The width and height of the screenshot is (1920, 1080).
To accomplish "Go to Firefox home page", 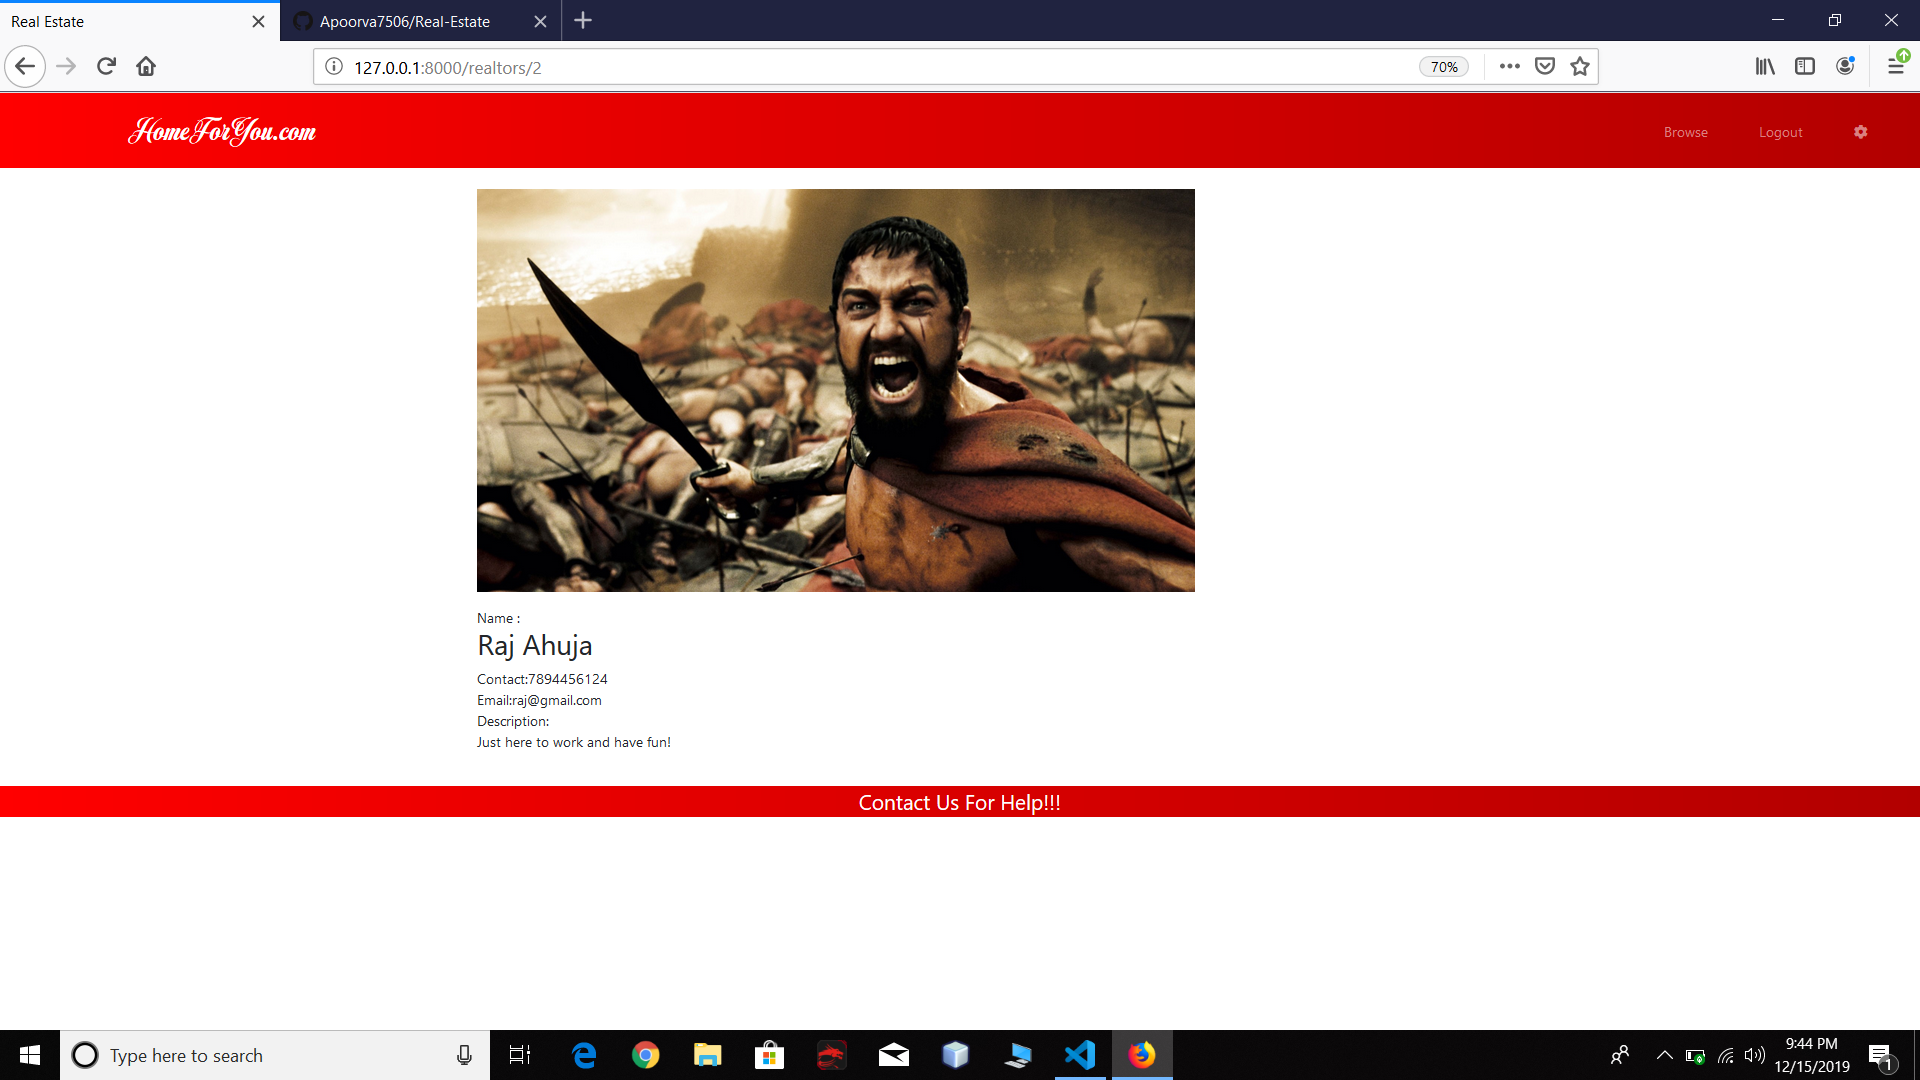I will 146,66.
